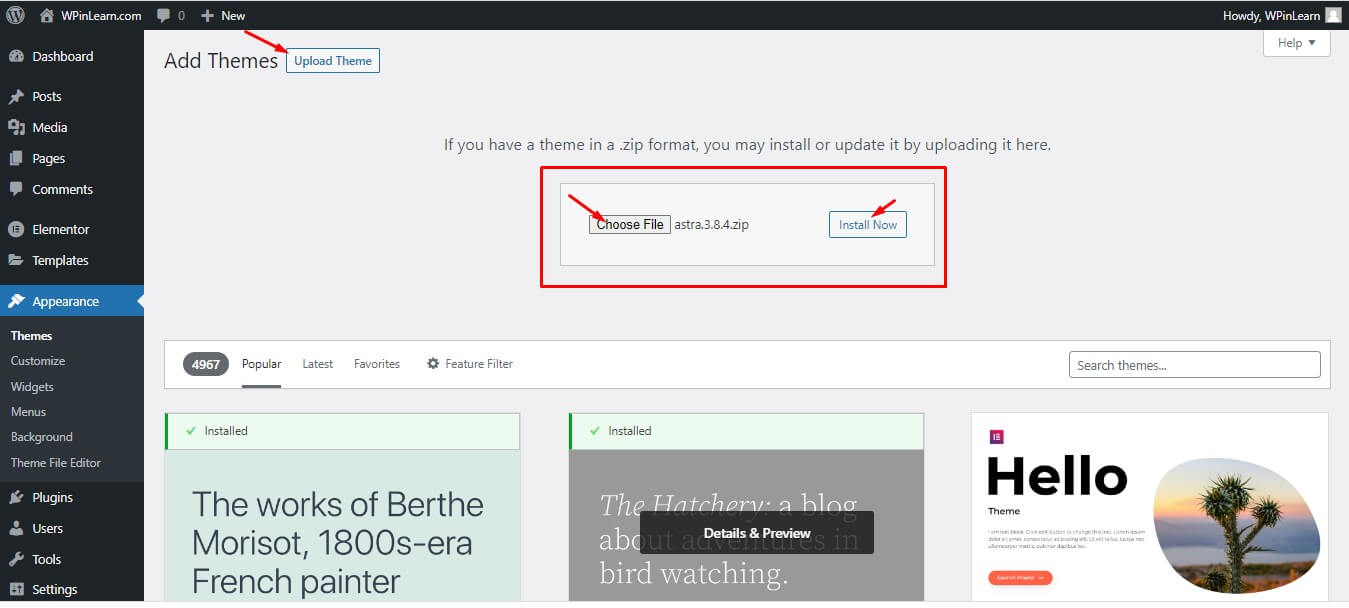This screenshot has height=608, width=1349.
Task: Open Menus under Appearance
Action: pos(28,412)
